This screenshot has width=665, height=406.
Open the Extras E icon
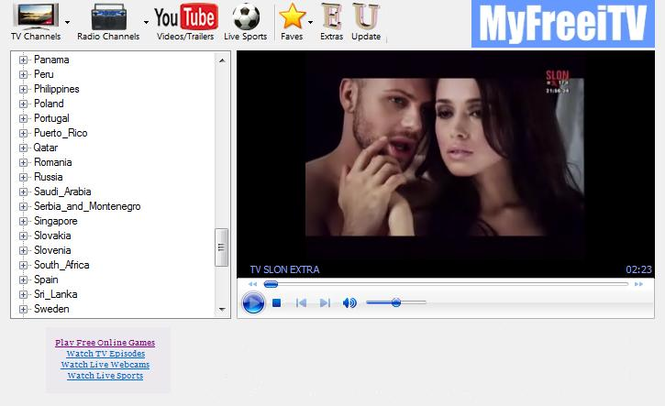coord(332,17)
